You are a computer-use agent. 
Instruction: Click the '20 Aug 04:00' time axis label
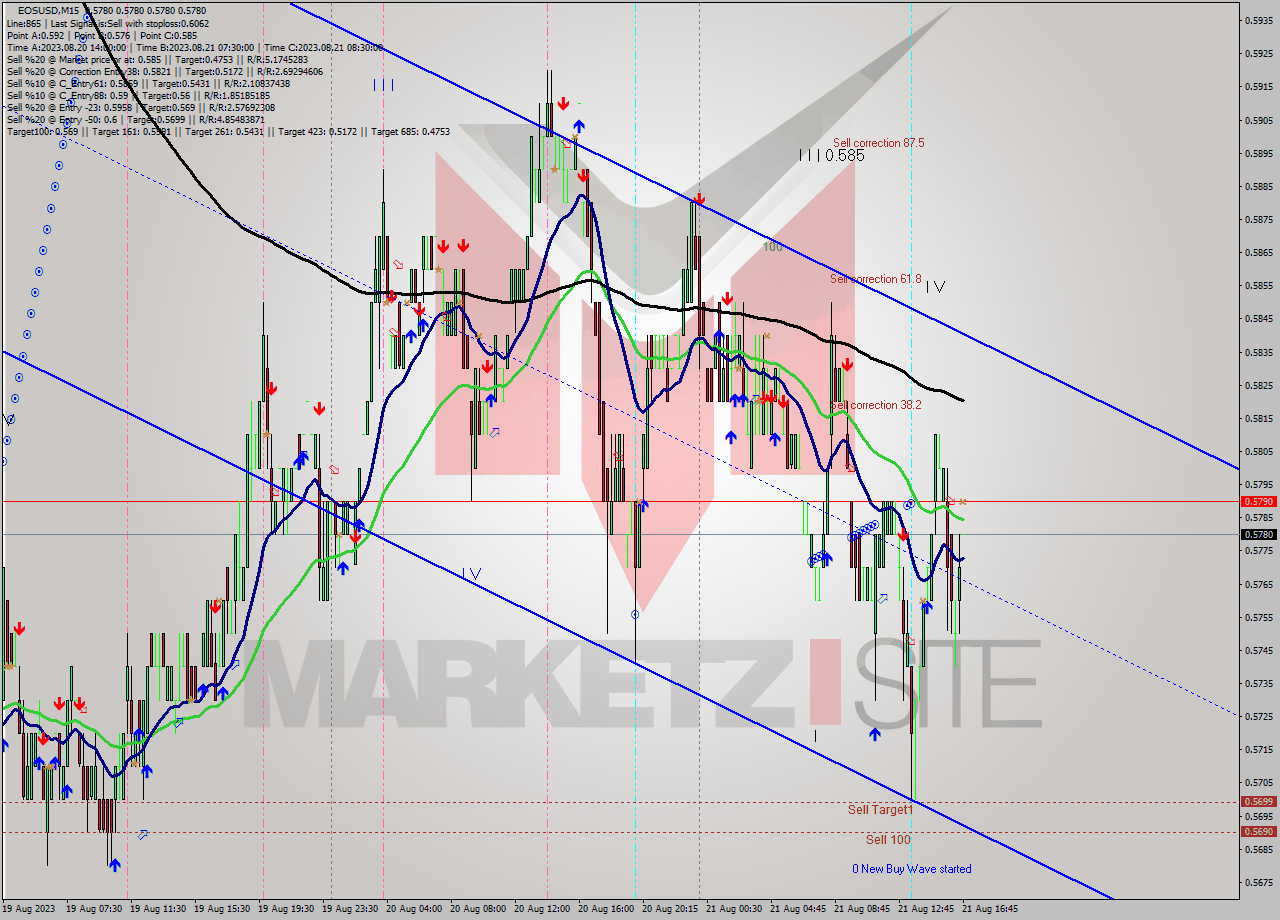click(x=414, y=909)
